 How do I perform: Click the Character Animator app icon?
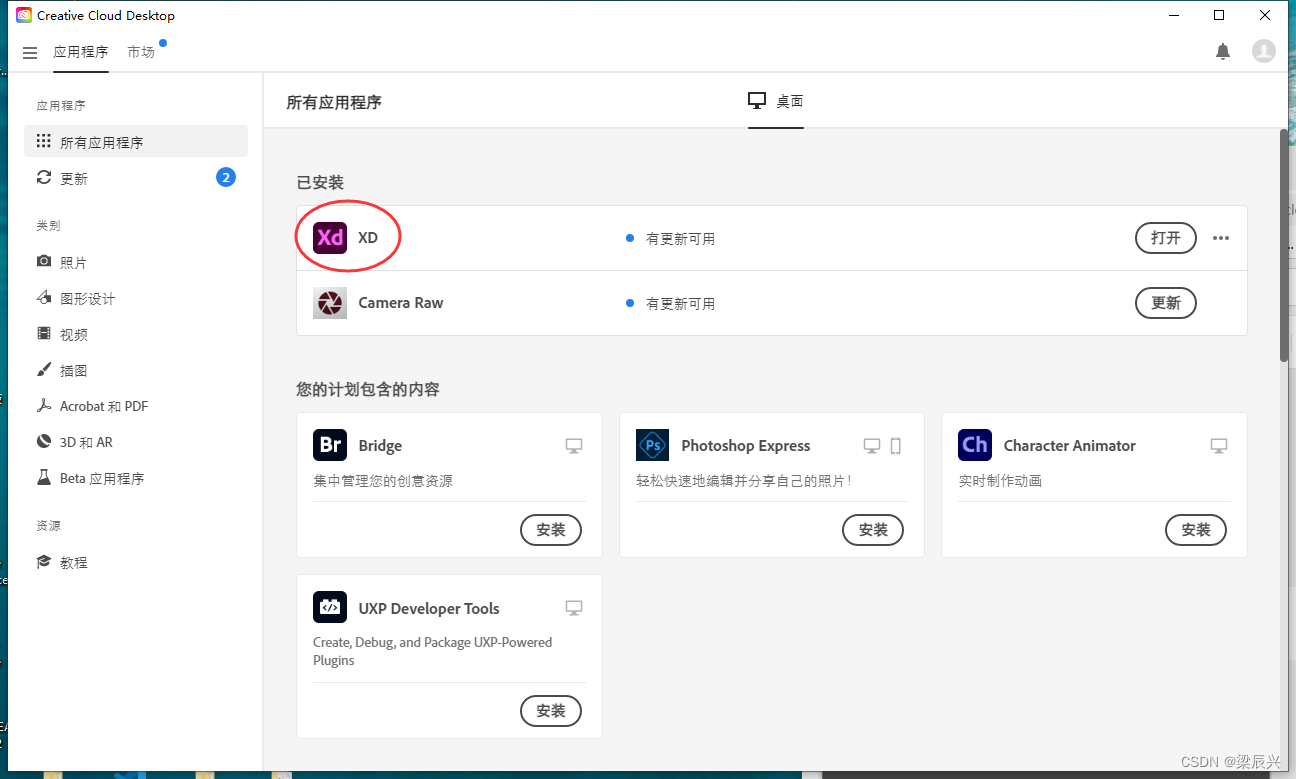tap(975, 445)
